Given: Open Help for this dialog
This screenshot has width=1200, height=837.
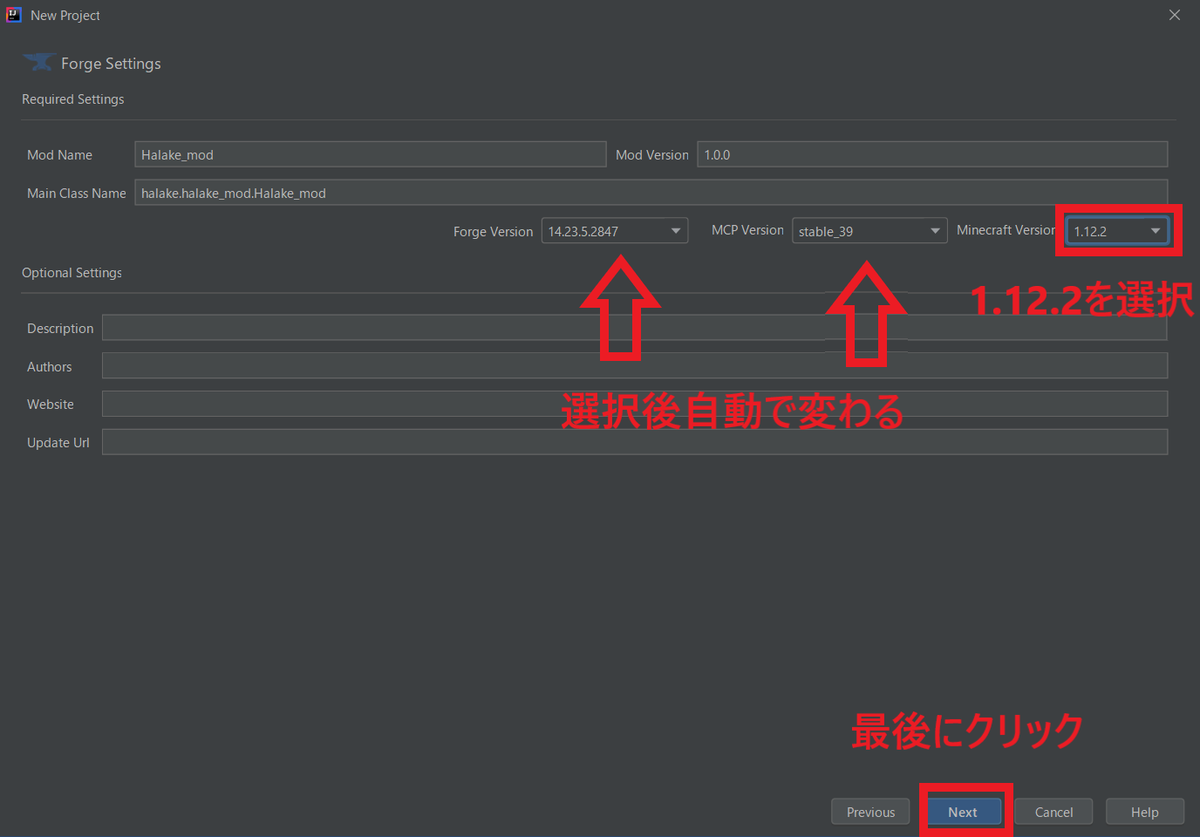Looking at the screenshot, I should point(1145,812).
